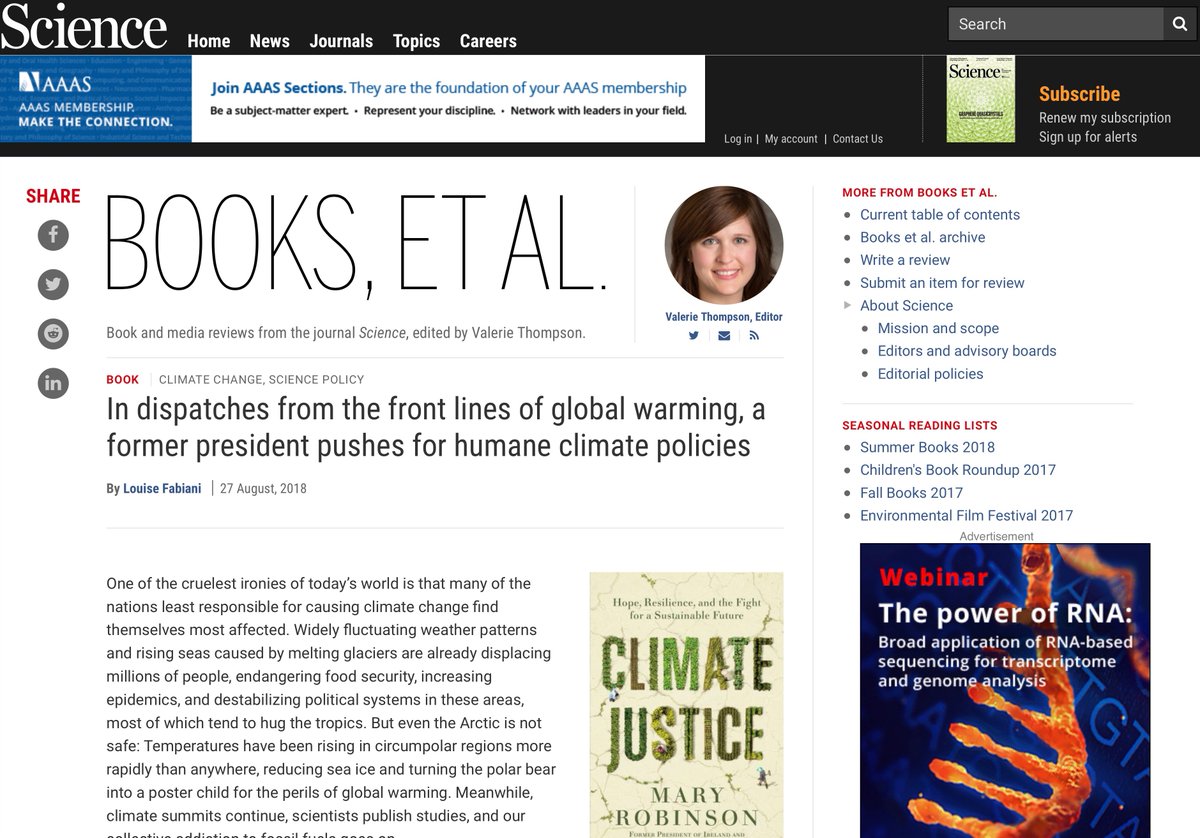
Task: Open editor's Twitter icon under photo
Action: pos(693,336)
